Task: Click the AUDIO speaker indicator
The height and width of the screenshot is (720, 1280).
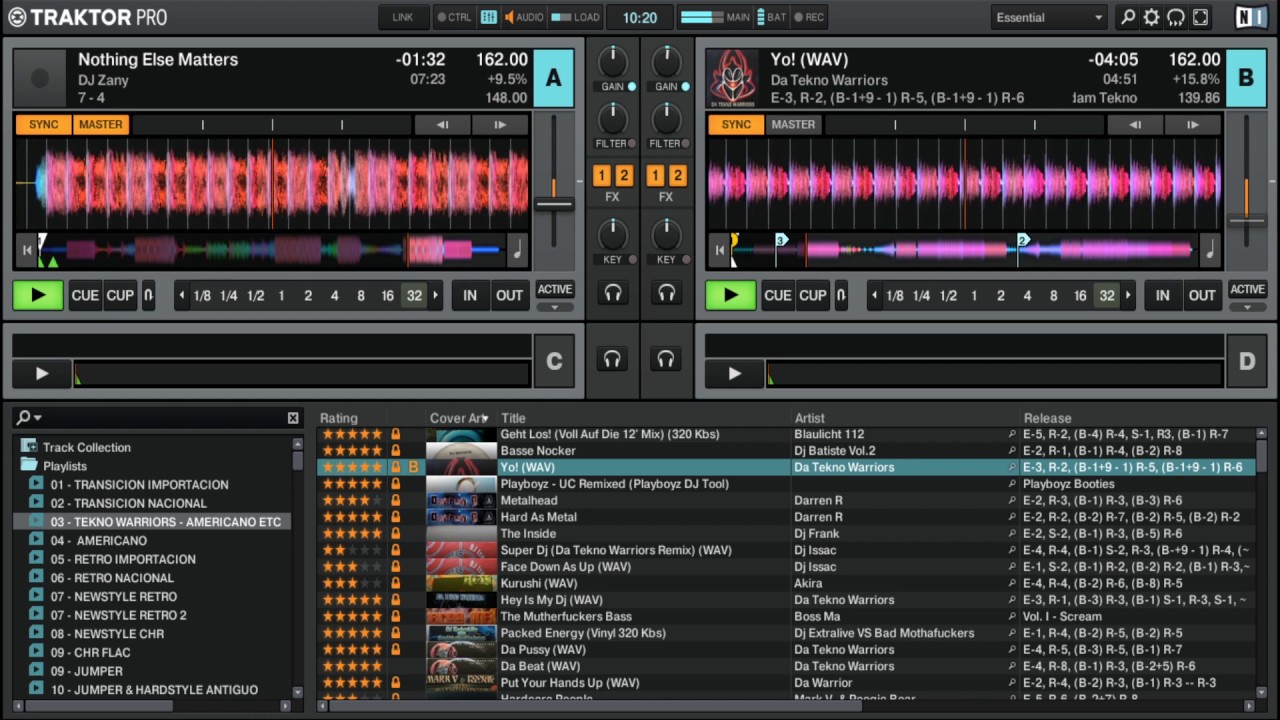Action: 524,17
